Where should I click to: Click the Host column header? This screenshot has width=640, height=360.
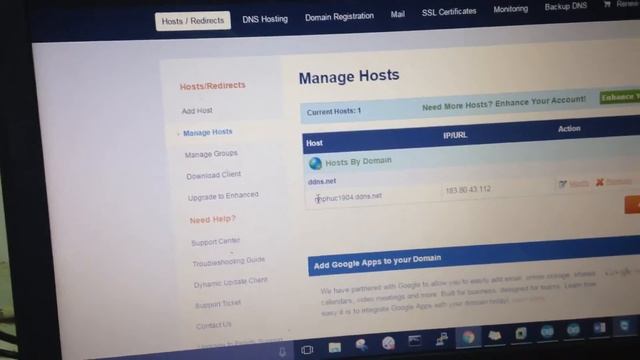tap(314, 143)
